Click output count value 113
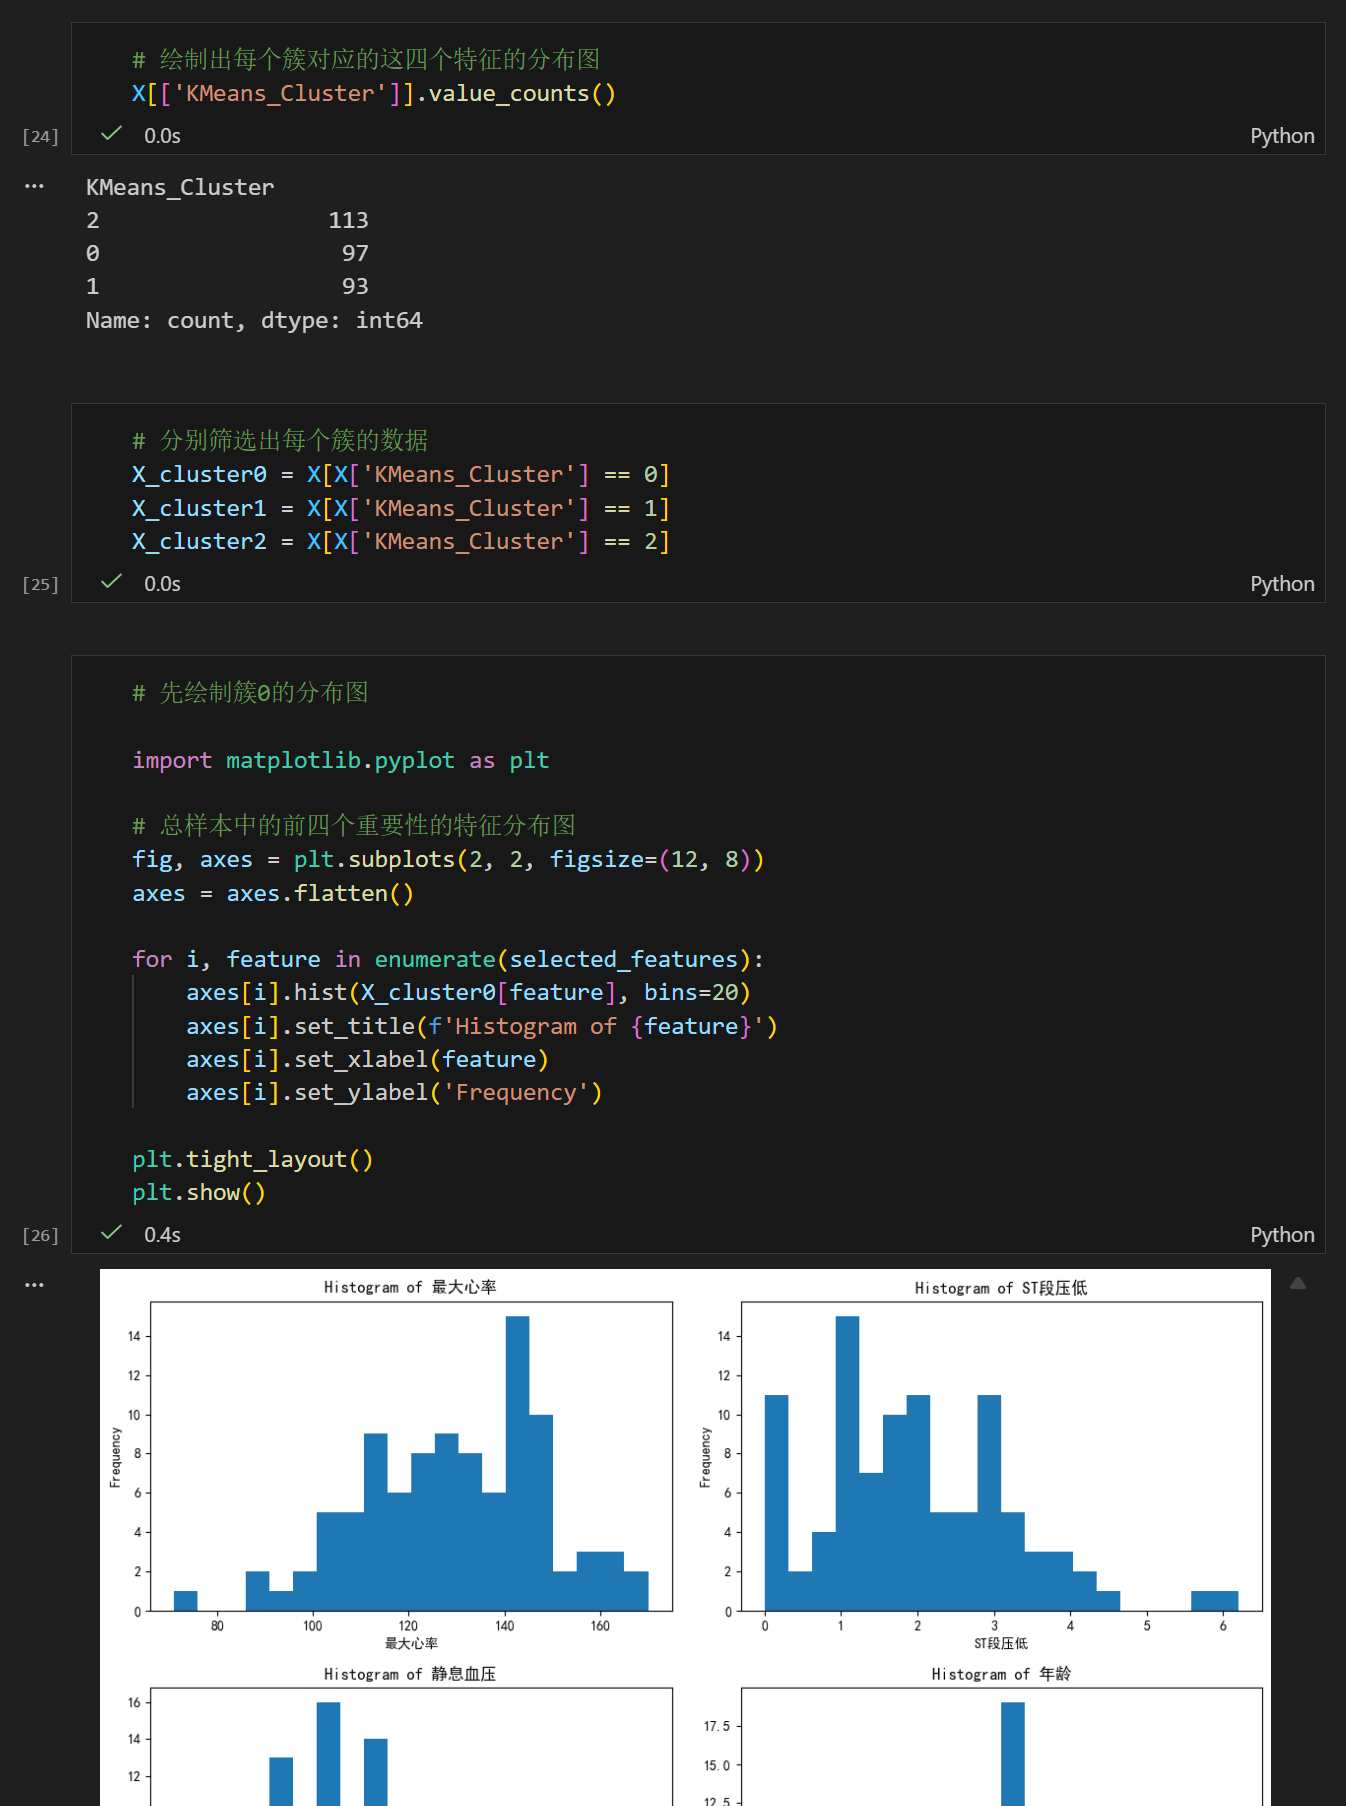The height and width of the screenshot is (1806, 1346). [x=348, y=220]
